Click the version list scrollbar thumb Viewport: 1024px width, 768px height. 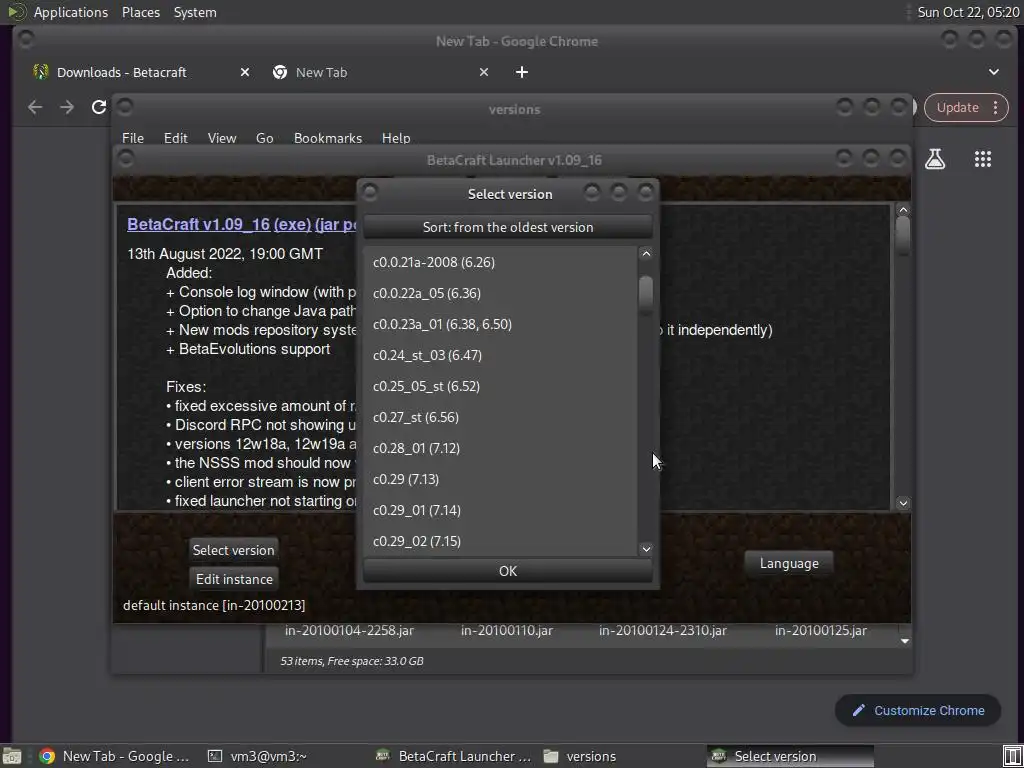645,295
